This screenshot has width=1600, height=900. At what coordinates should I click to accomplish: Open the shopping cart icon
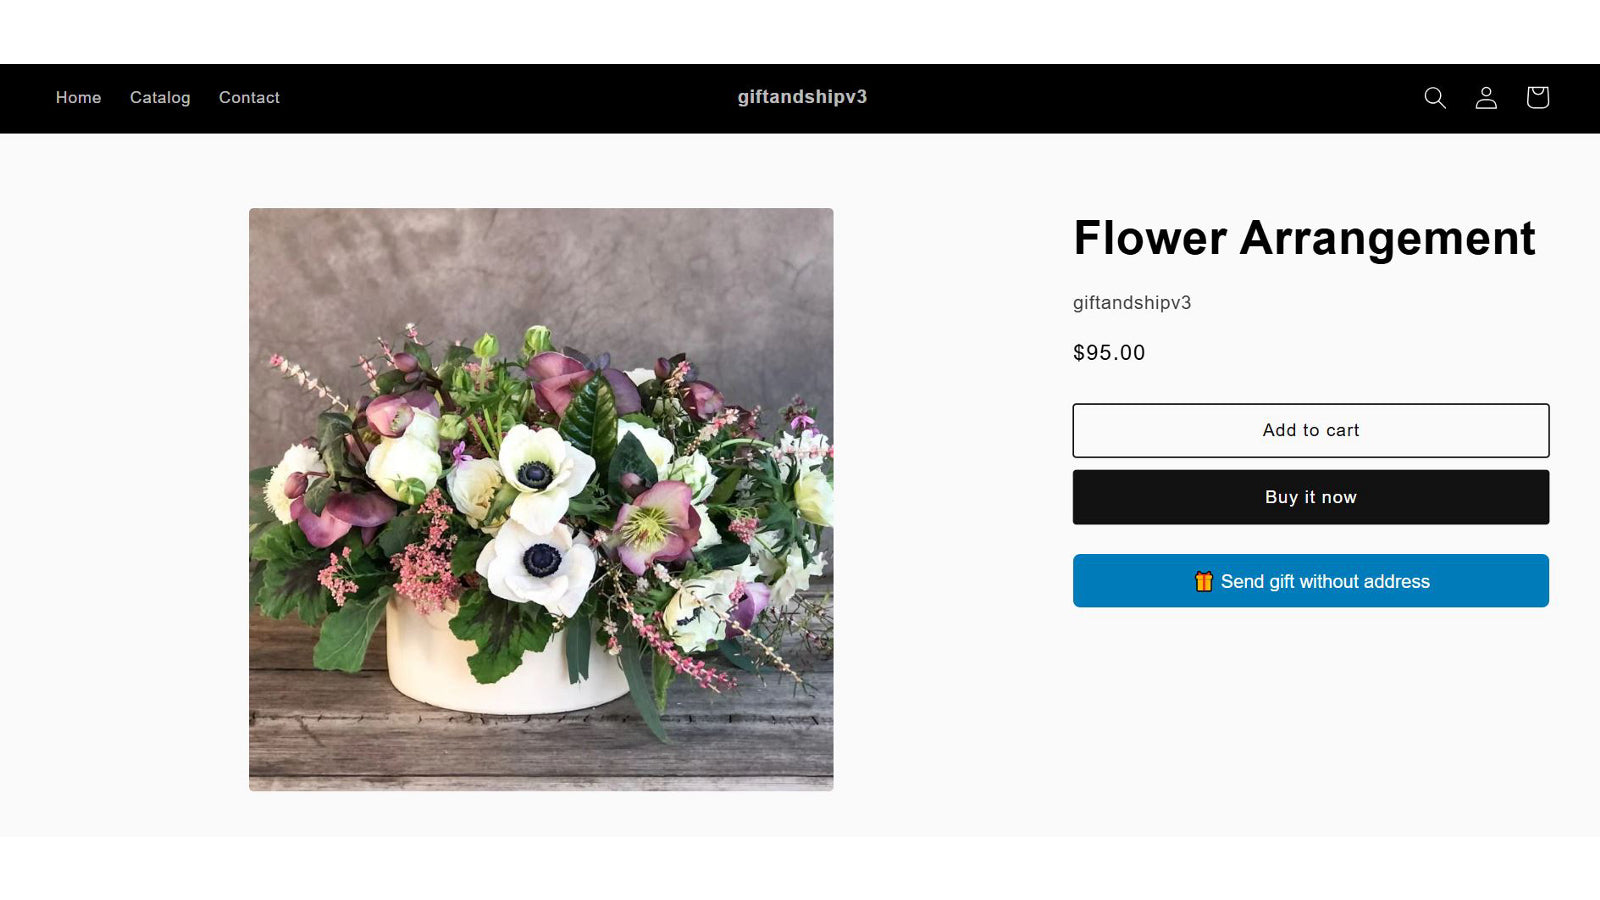1537,97
